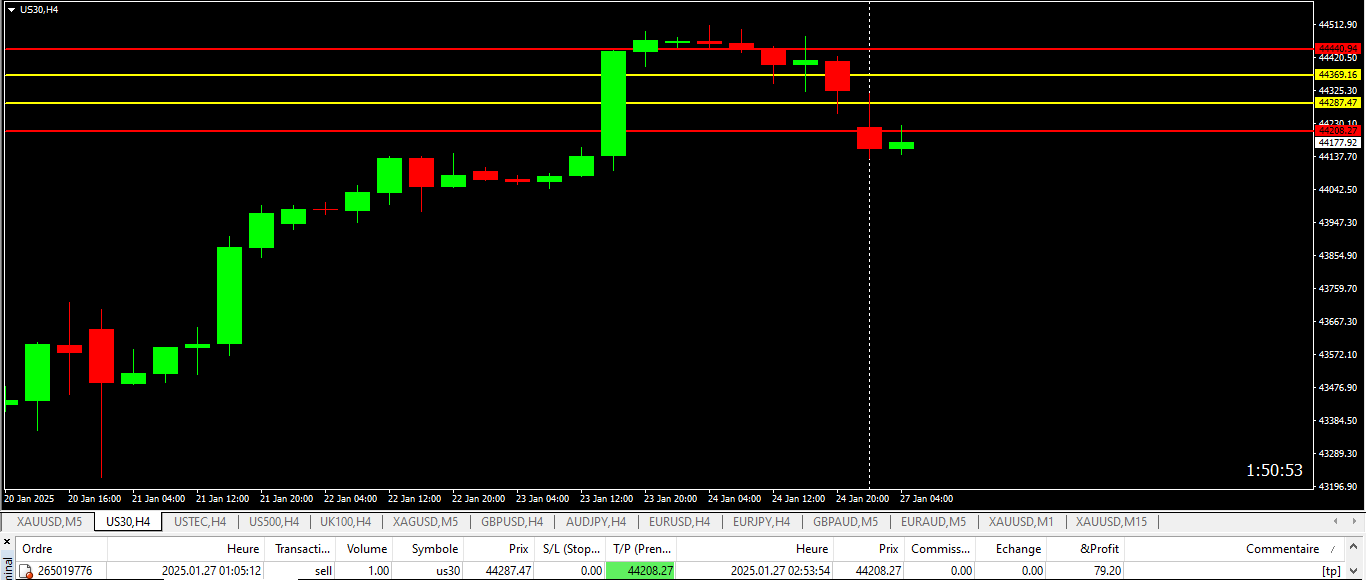Image resolution: width=1366 pixels, height=580 pixels.
Task: Select the US30,H4 chart tab
Action: tap(128, 522)
